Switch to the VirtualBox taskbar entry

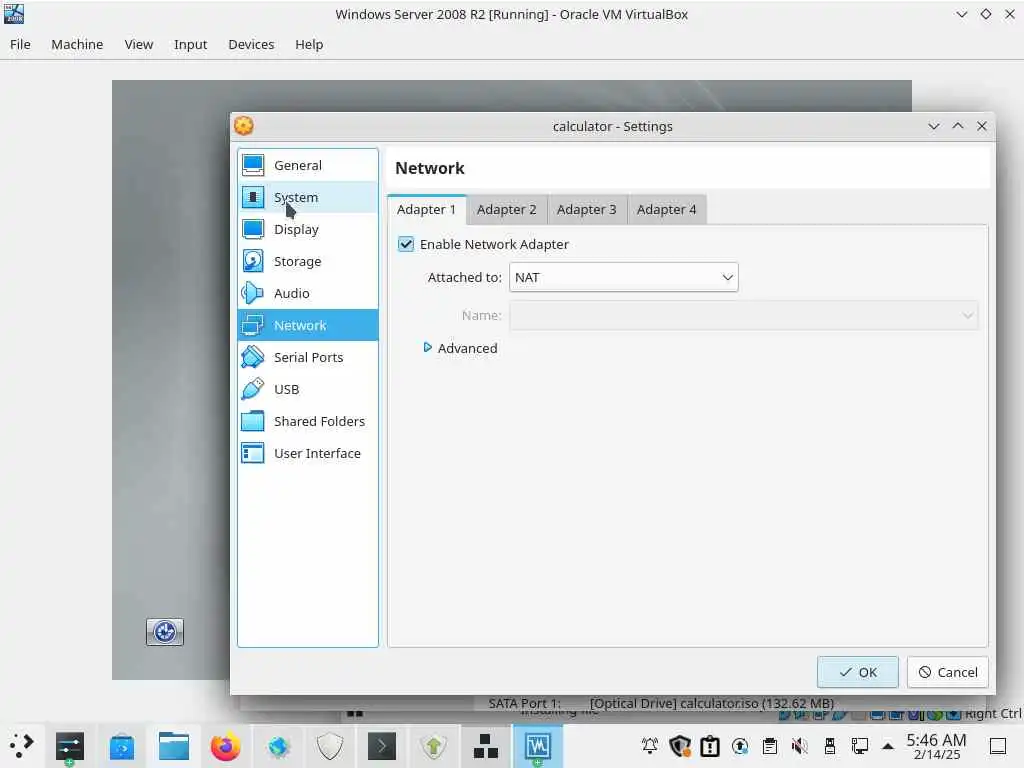(537, 746)
